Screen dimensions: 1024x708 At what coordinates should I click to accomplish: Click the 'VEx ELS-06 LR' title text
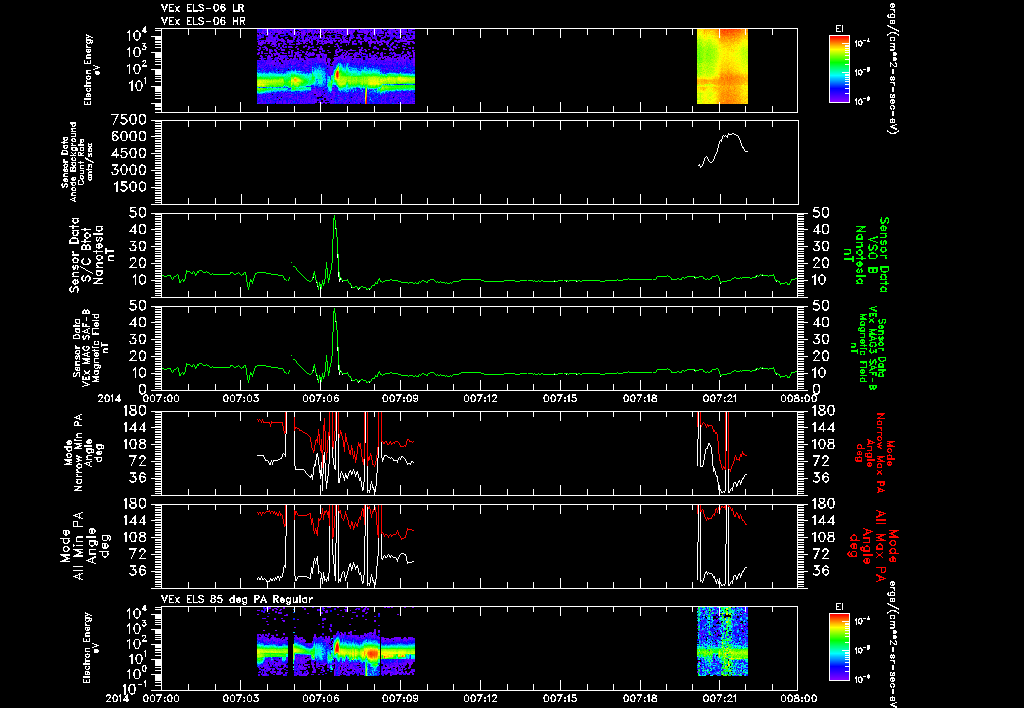point(202,8)
